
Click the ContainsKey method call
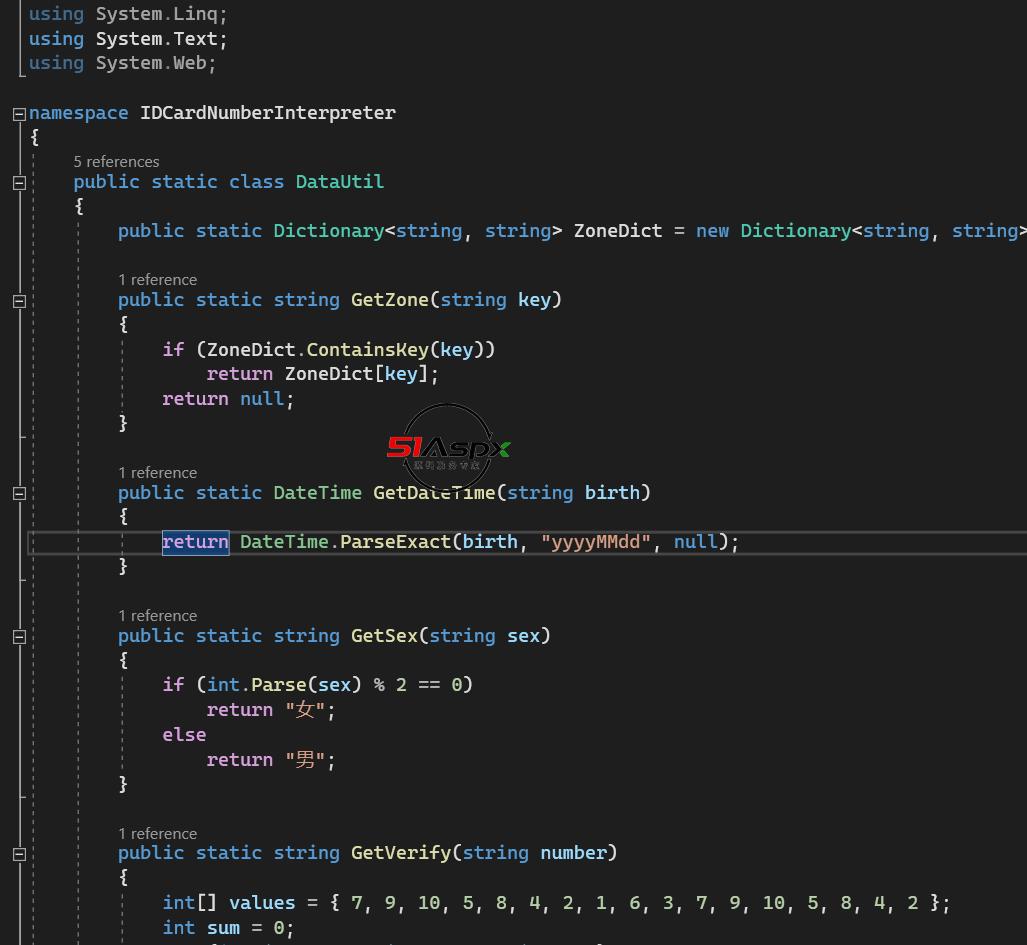click(x=367, y=350)
